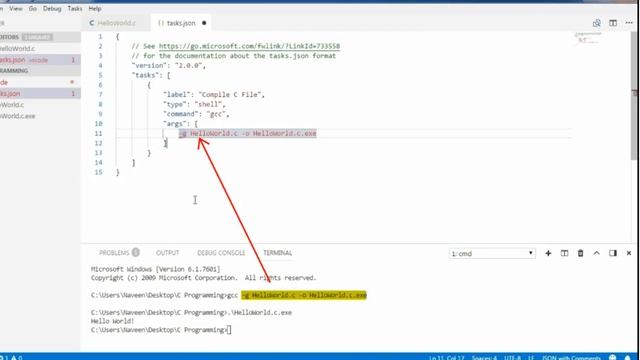Click the errors and warnings status indicator
This screenshot has height=360, width=640.
pos(11,358)
